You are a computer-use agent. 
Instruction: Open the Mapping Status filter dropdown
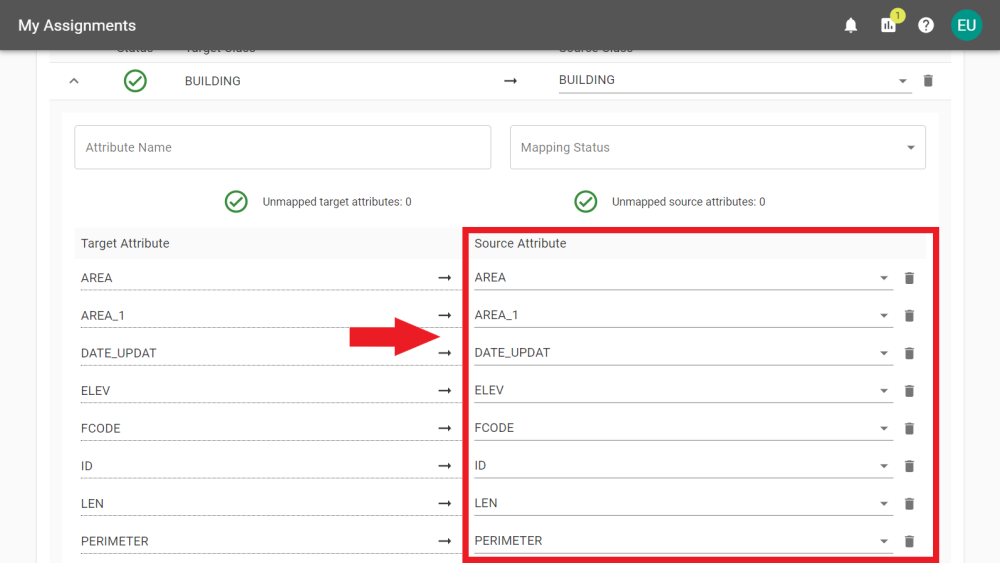(910, 148)
